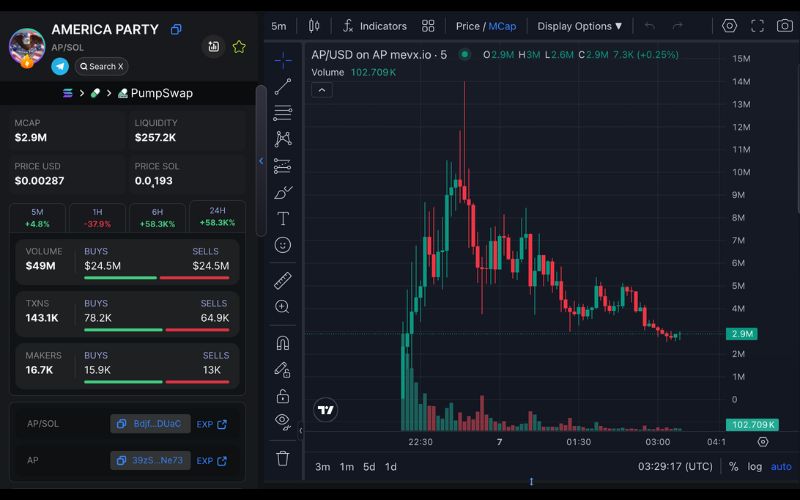This screenshot has height=500, width=800.
Task: Open the emoji icons tool
Action: pyautogui.click(x=283, y=245)
